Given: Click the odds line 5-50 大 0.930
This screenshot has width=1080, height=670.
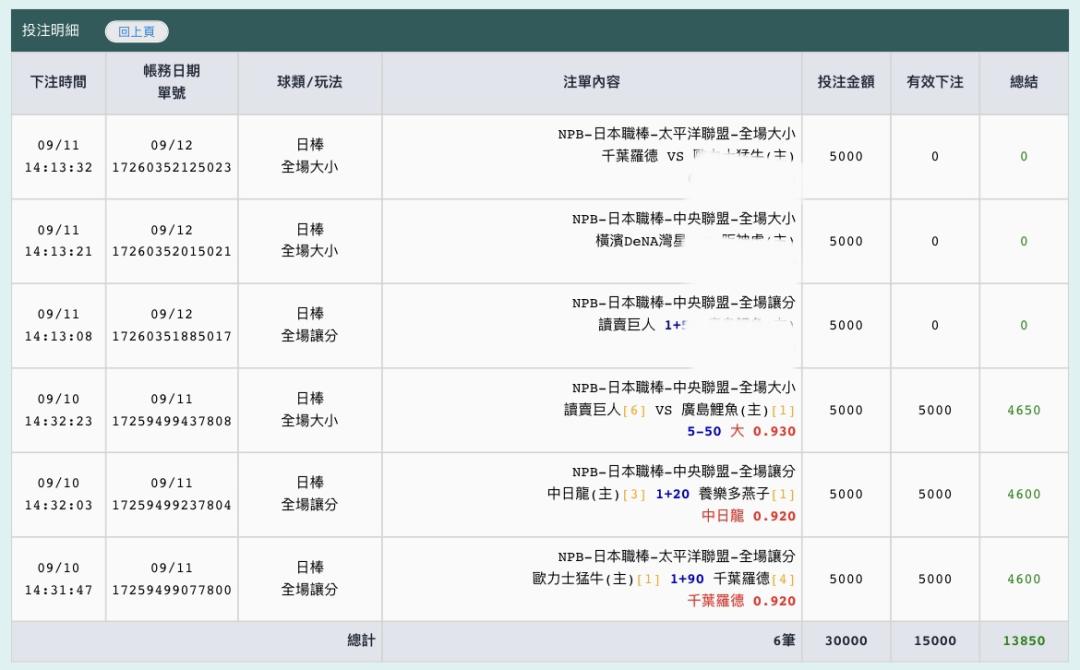Looking at the screenshot, I should pos(741,431).
